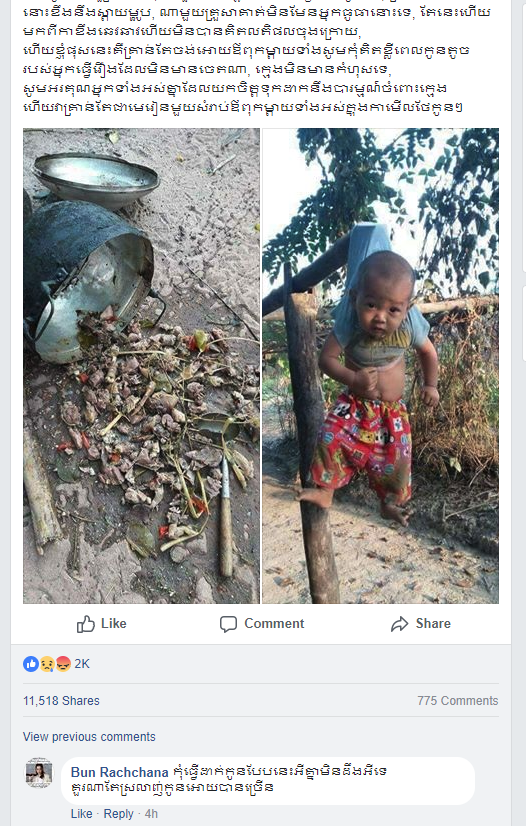This screenshot has width=526, height=826.
Task: Click the Share text label
Action: click(x=433, y=624)
